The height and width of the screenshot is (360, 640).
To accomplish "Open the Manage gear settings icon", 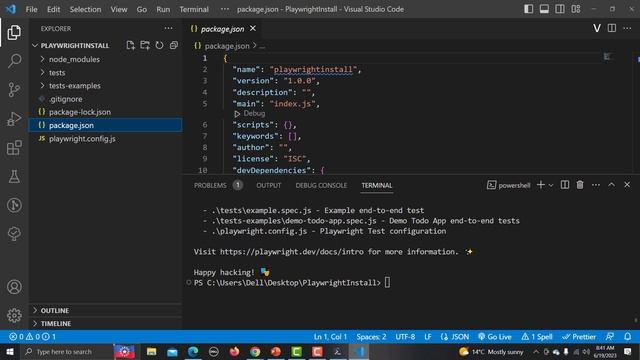I will click(x=14, y=315).
